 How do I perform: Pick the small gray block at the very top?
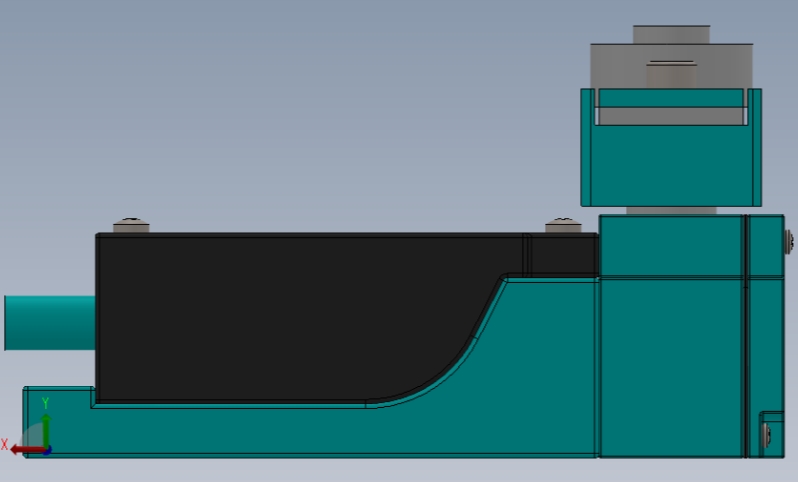tap(671, 34)
